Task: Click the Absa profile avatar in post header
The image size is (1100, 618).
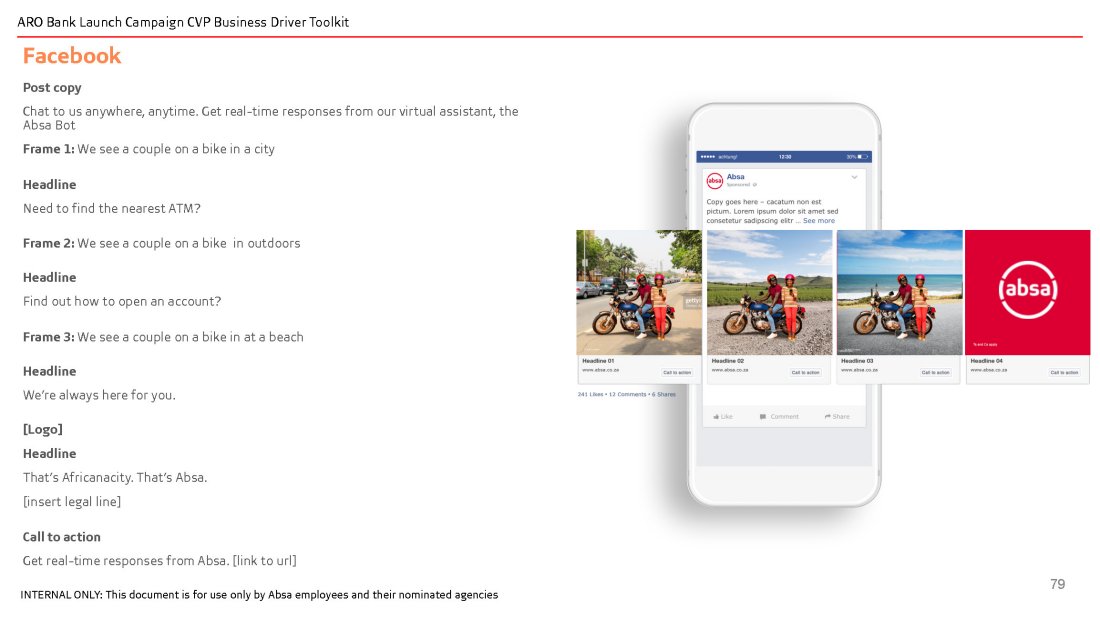Action: [714, 181]
